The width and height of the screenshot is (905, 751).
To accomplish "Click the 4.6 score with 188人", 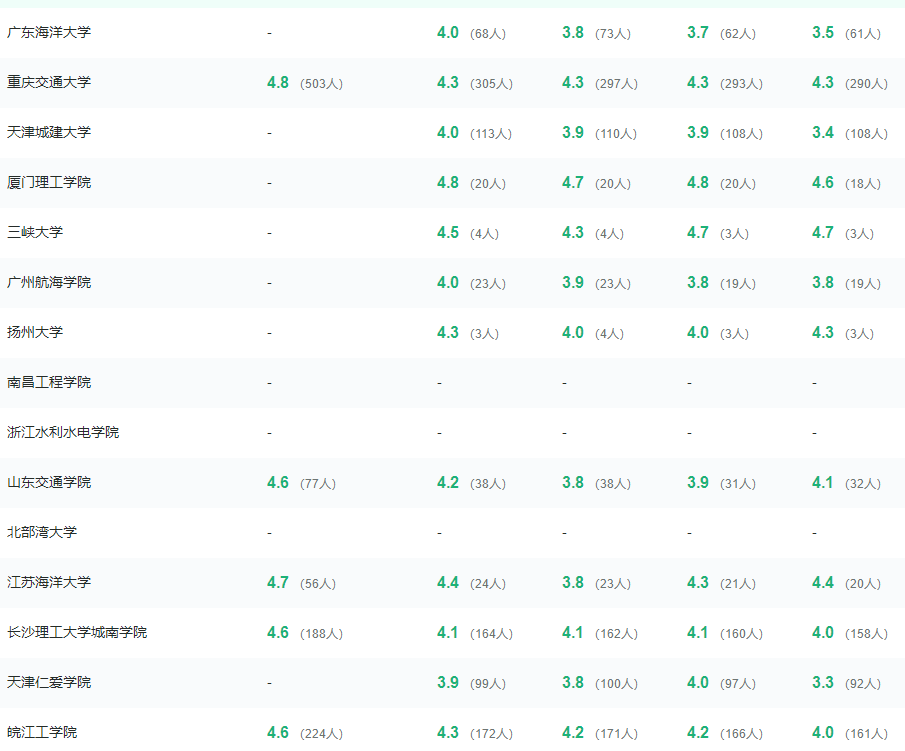I will coord(278,633).
